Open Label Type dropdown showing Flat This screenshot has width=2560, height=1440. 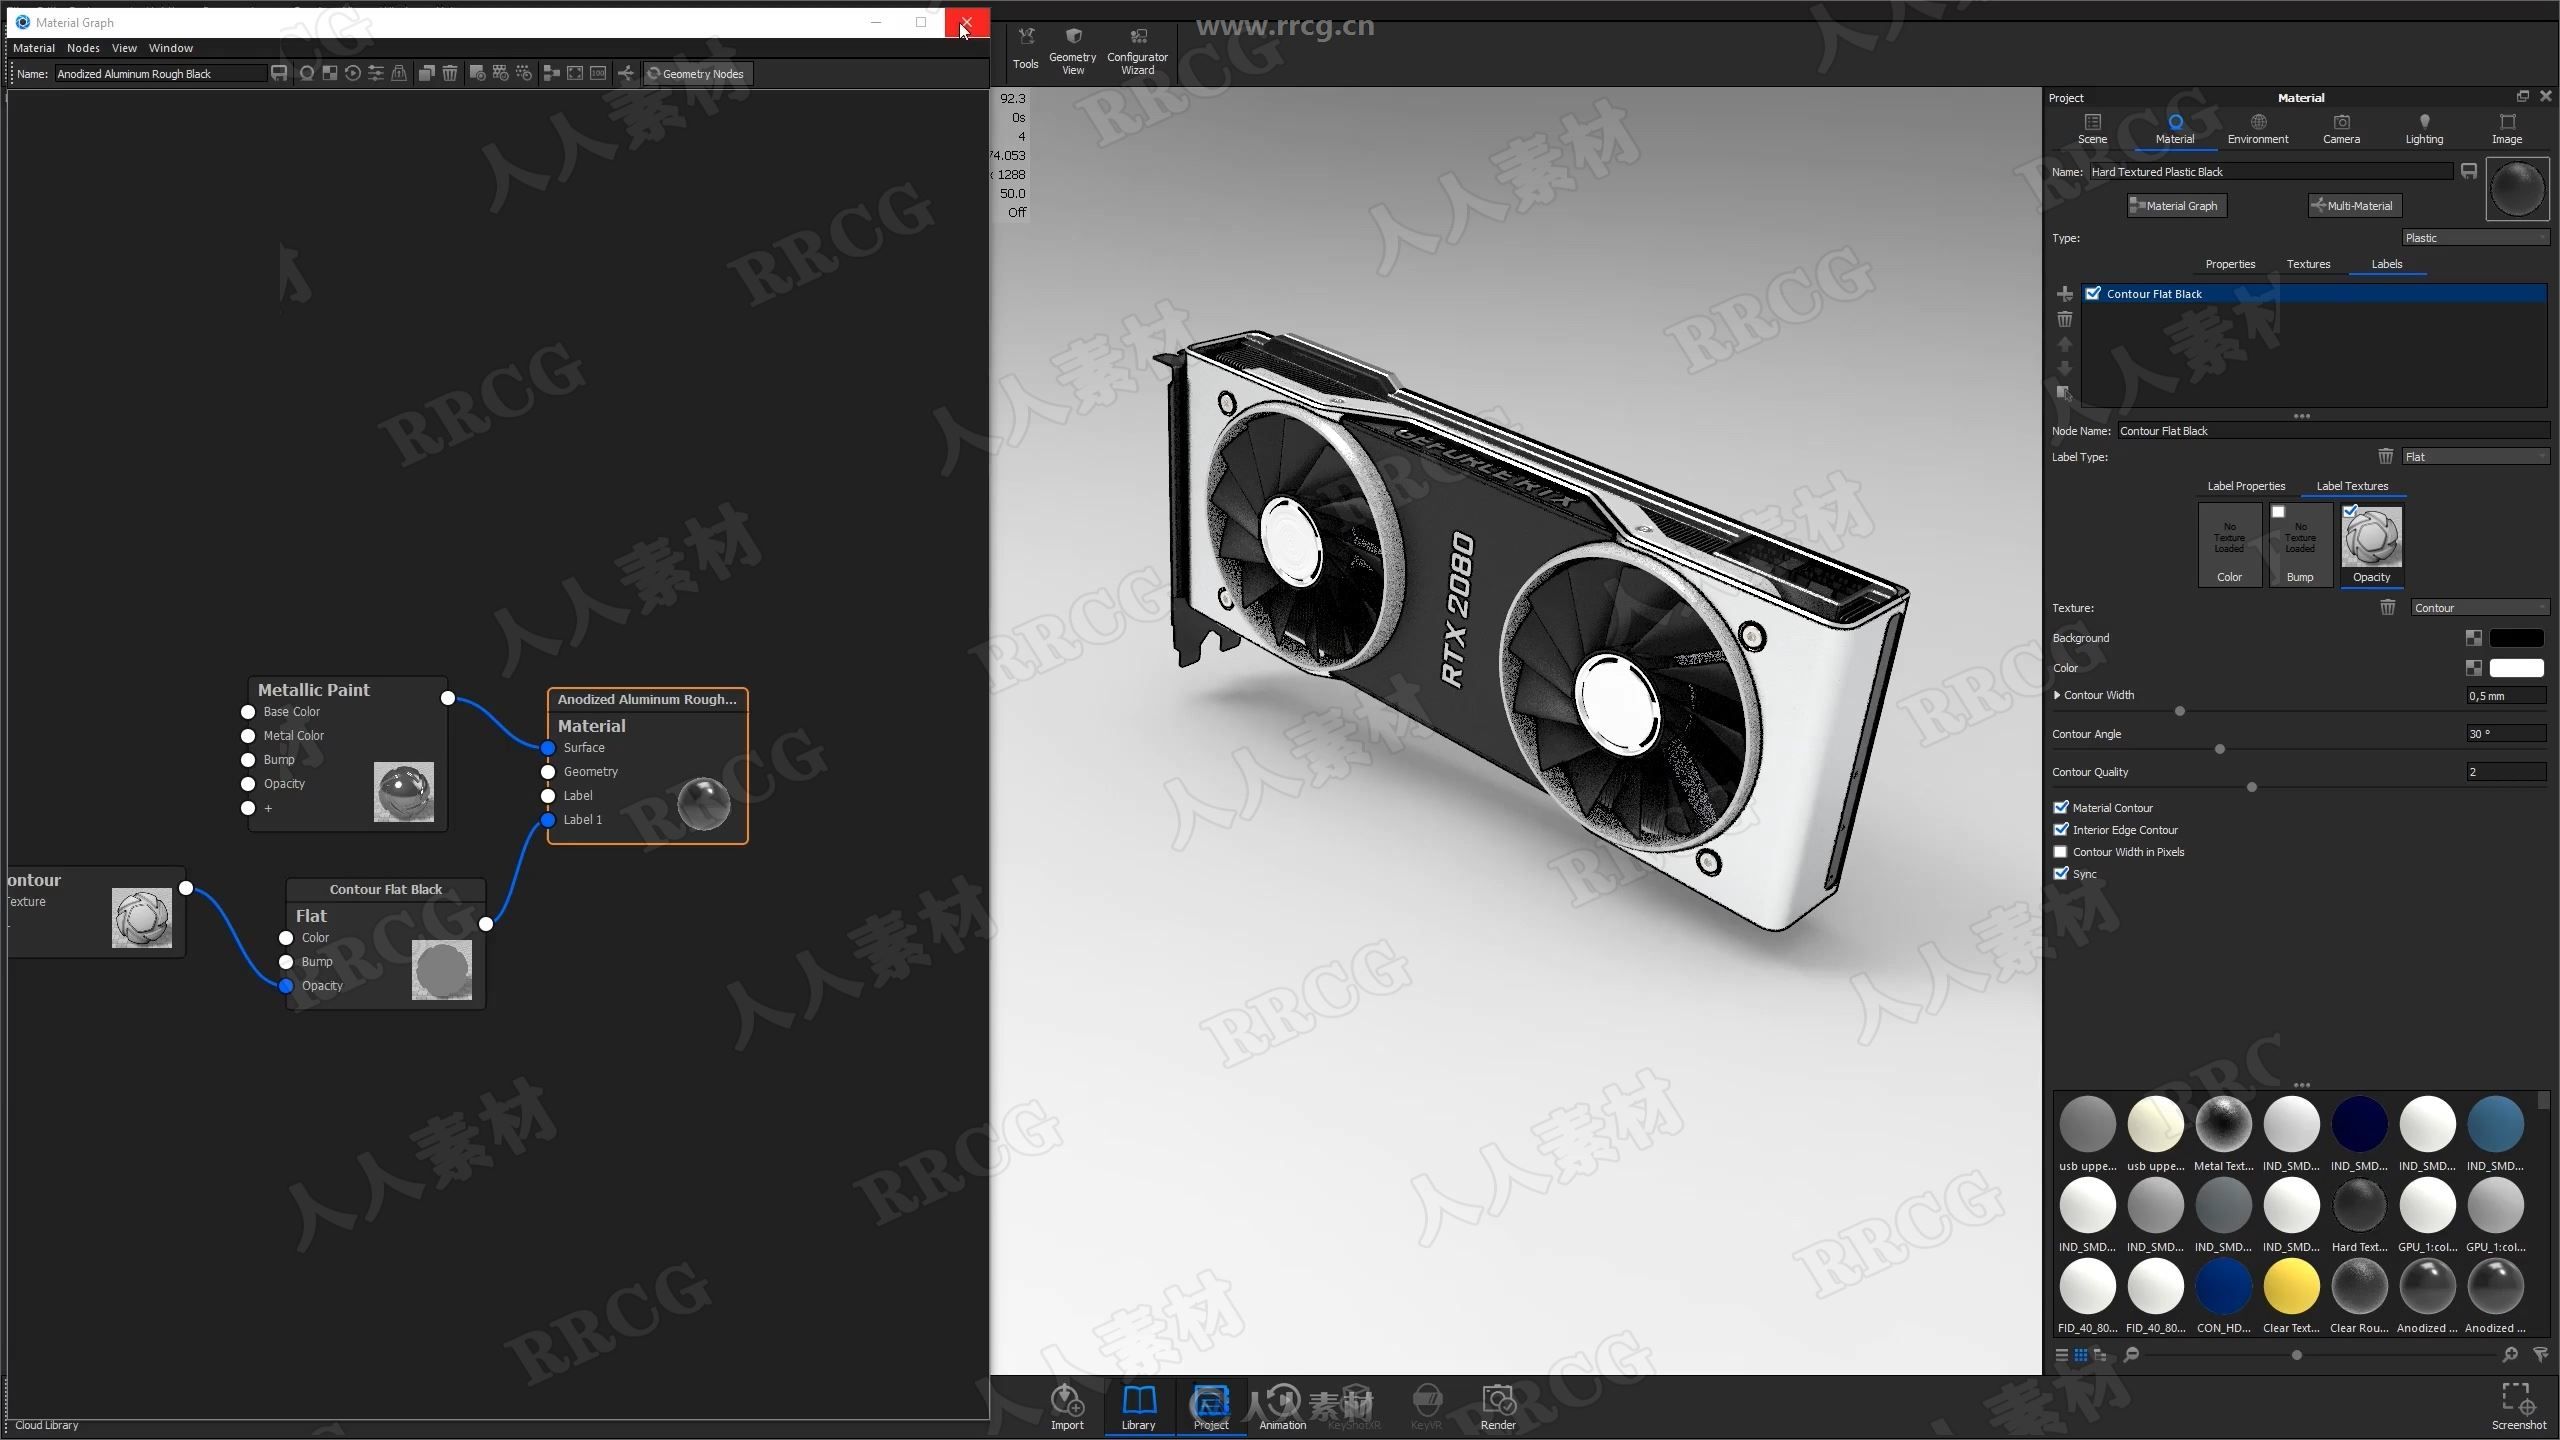tap(2476, 456)
